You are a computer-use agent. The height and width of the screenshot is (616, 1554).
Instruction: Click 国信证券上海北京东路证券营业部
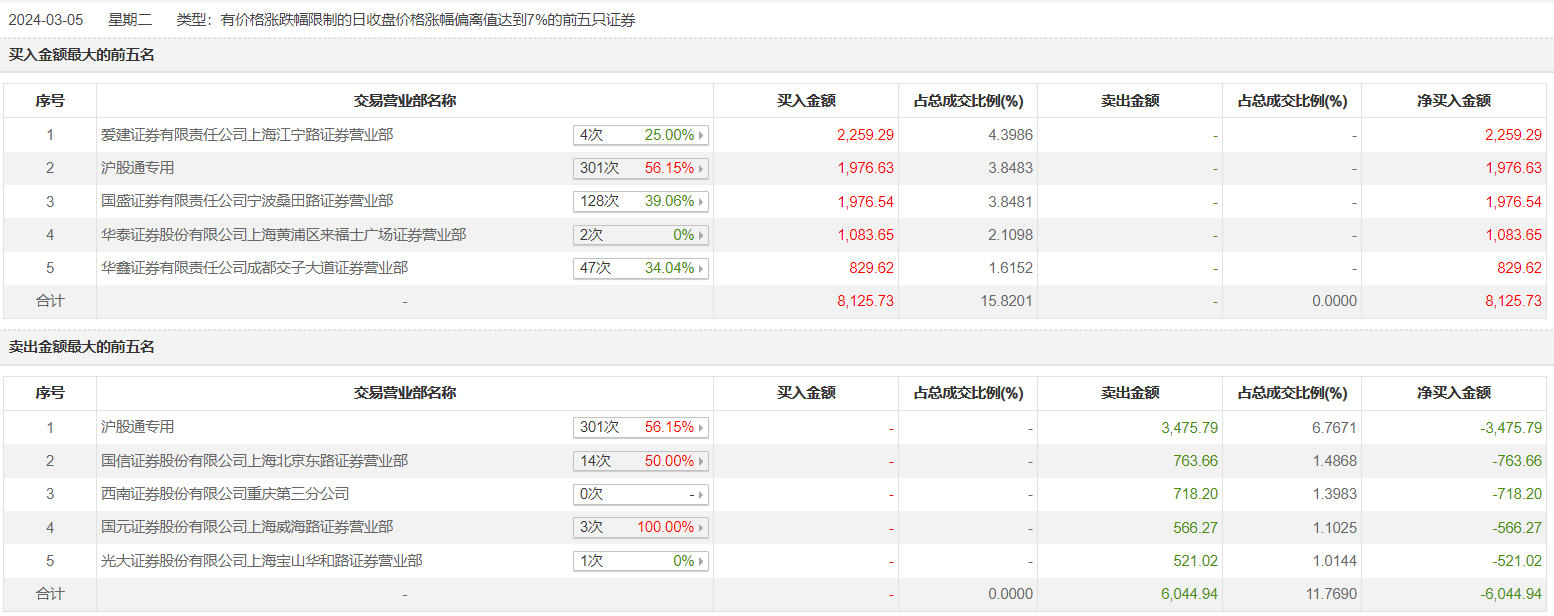click(254, 461)
